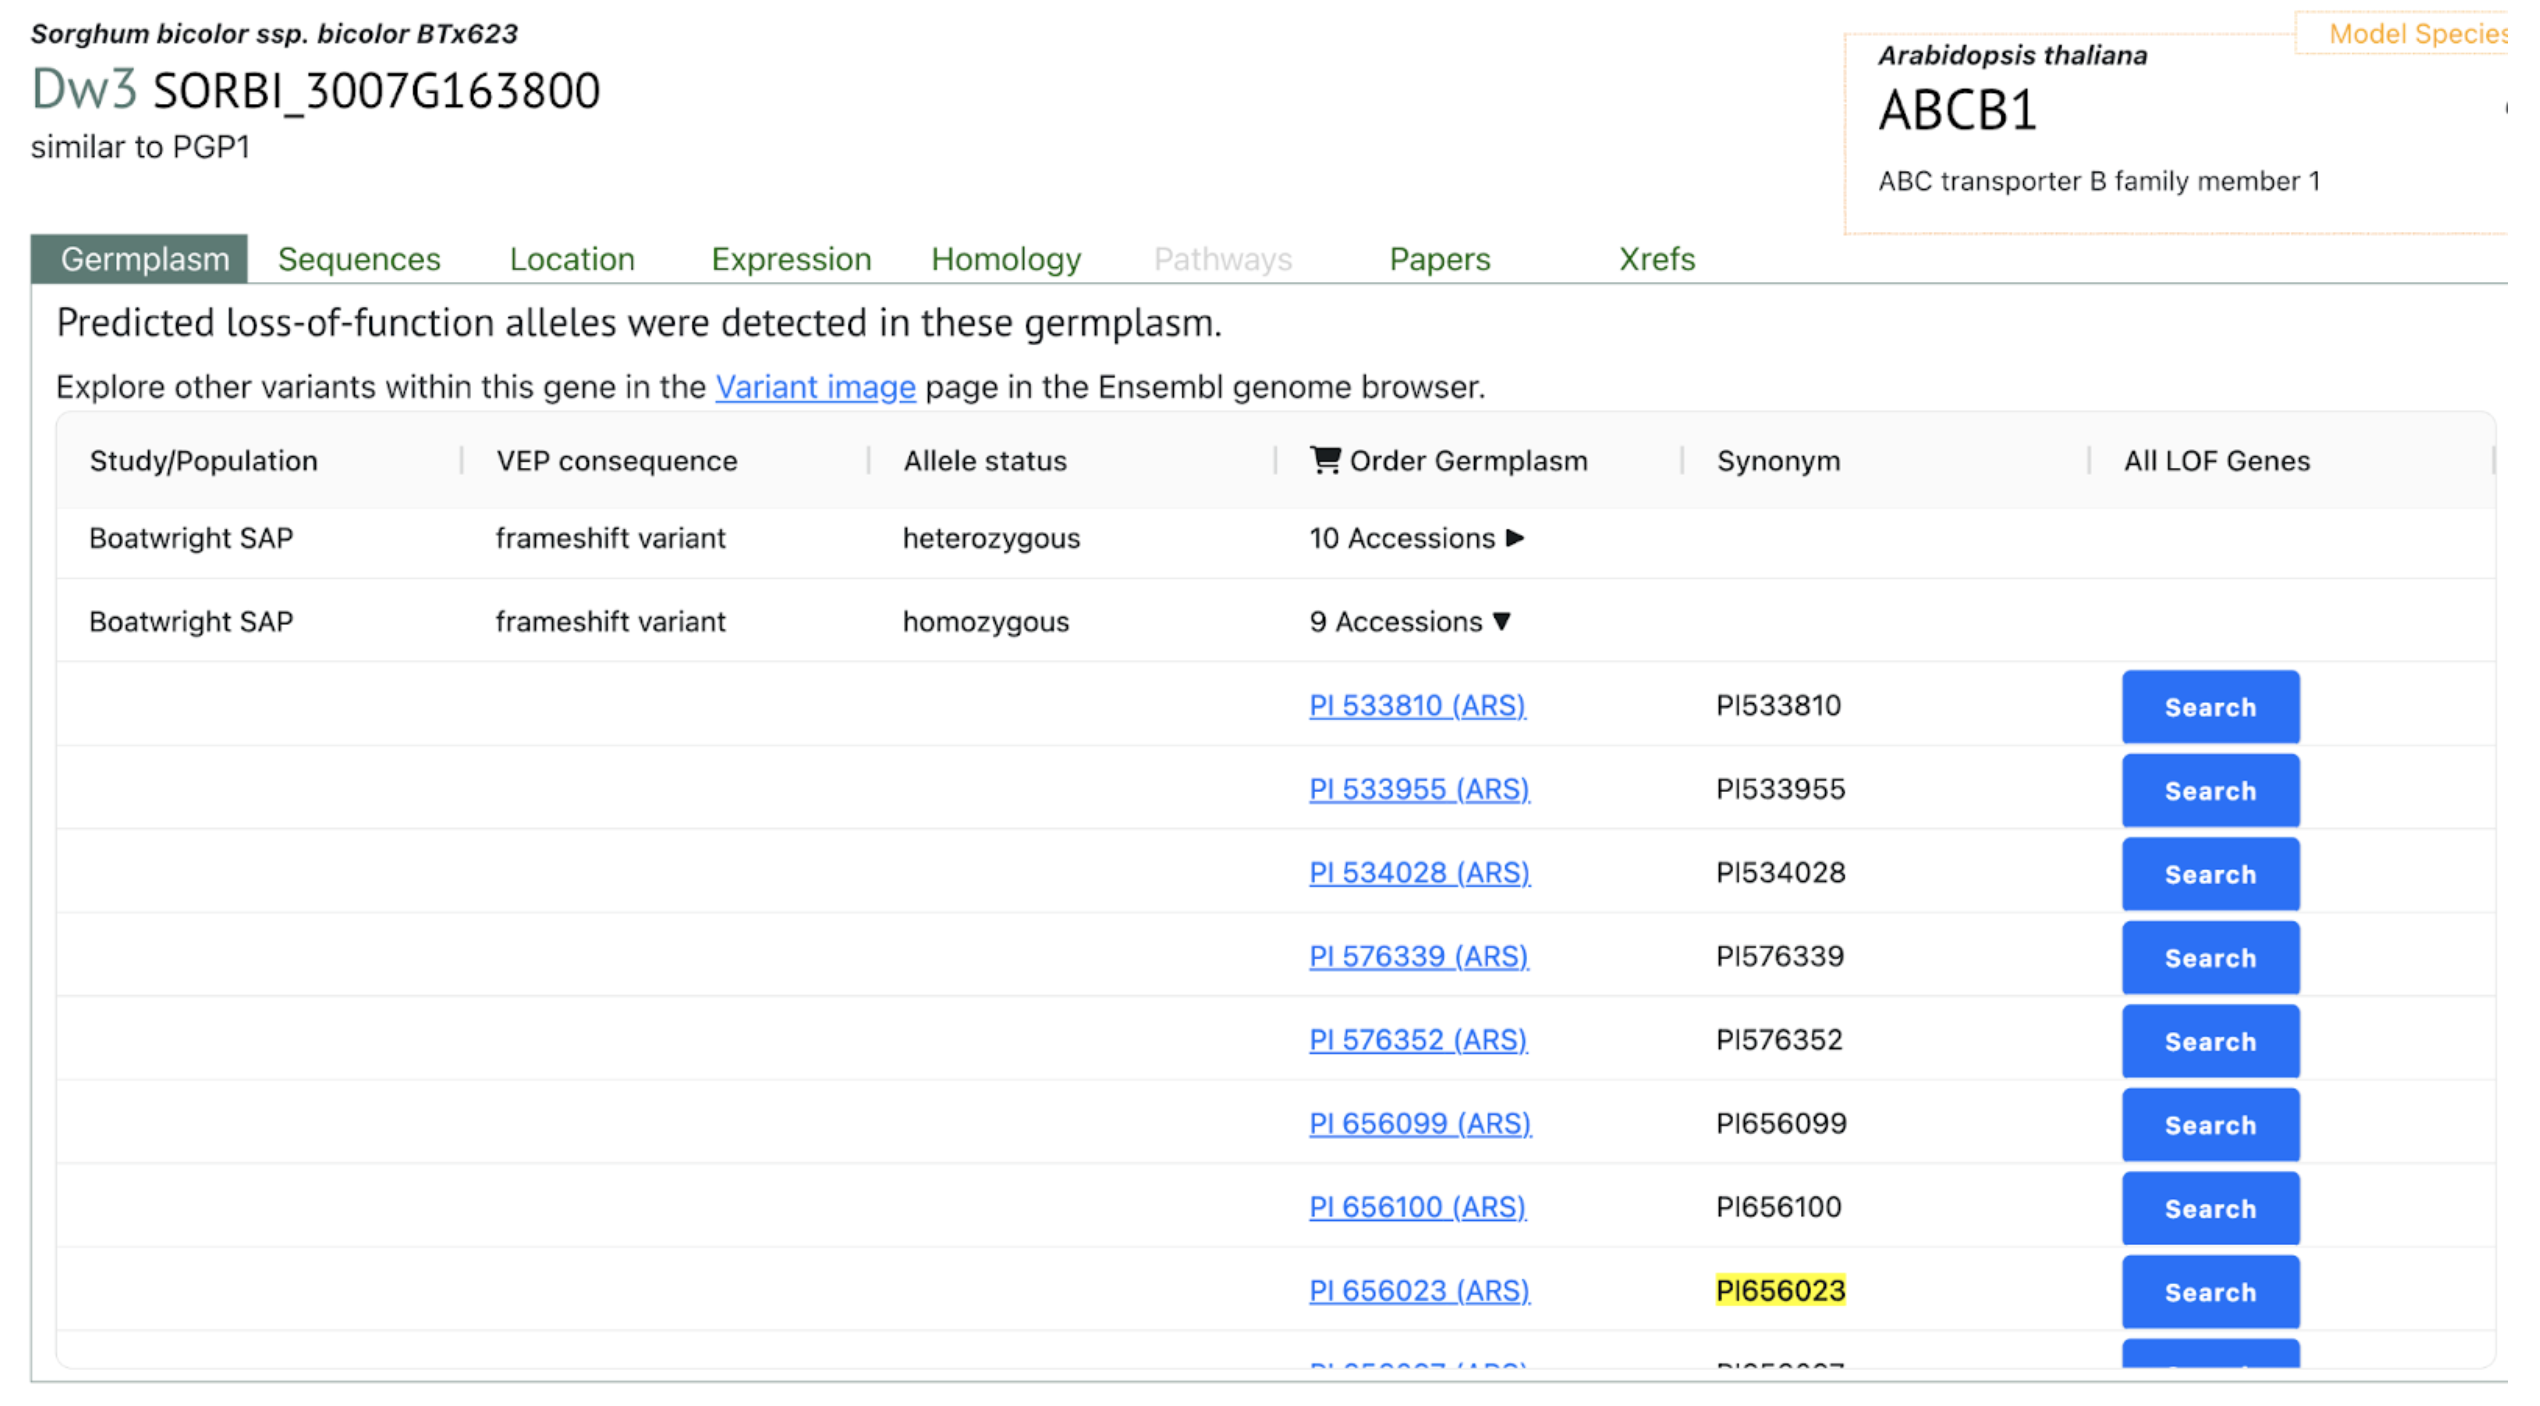Click the 'similar to PGP1' description
This screenshot has height=1406, width=2540.
tap(140, 147)
